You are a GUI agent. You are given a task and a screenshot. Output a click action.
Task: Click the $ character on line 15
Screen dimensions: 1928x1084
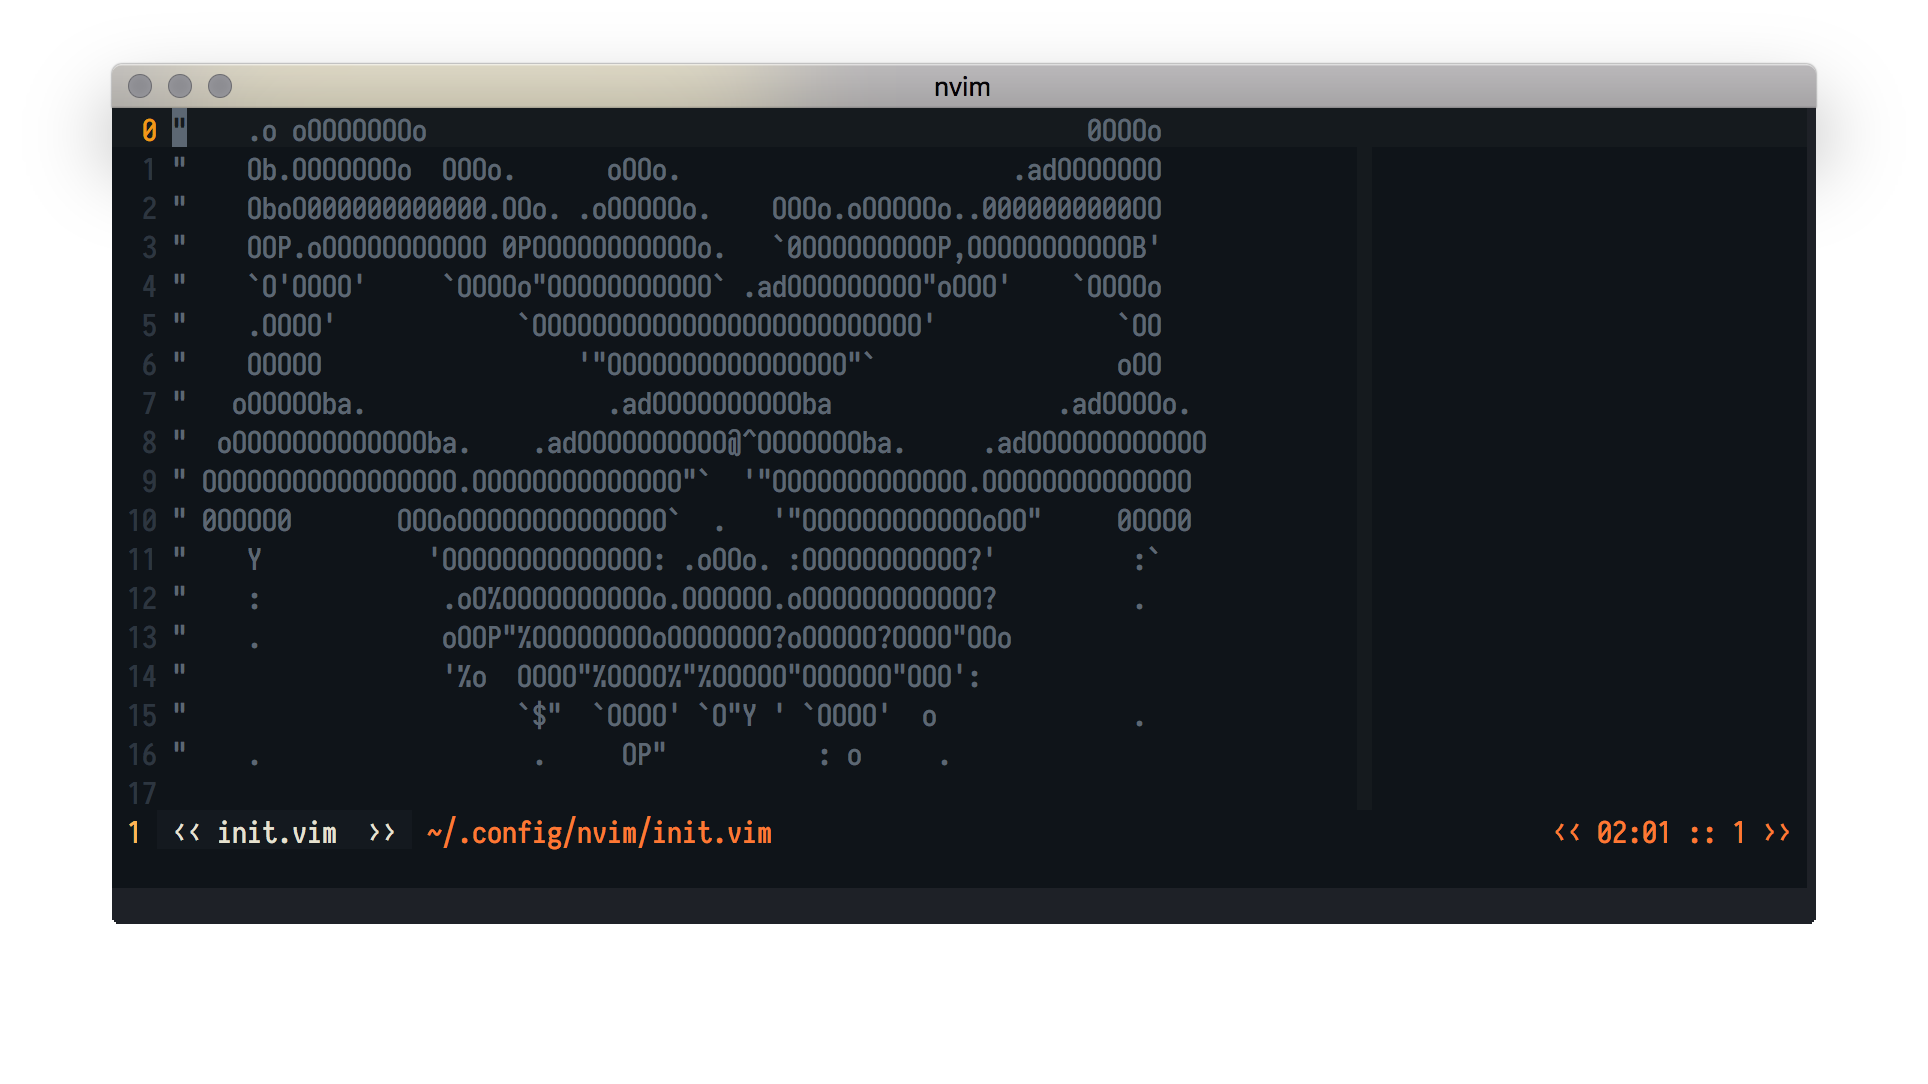(x=540, y=715)
